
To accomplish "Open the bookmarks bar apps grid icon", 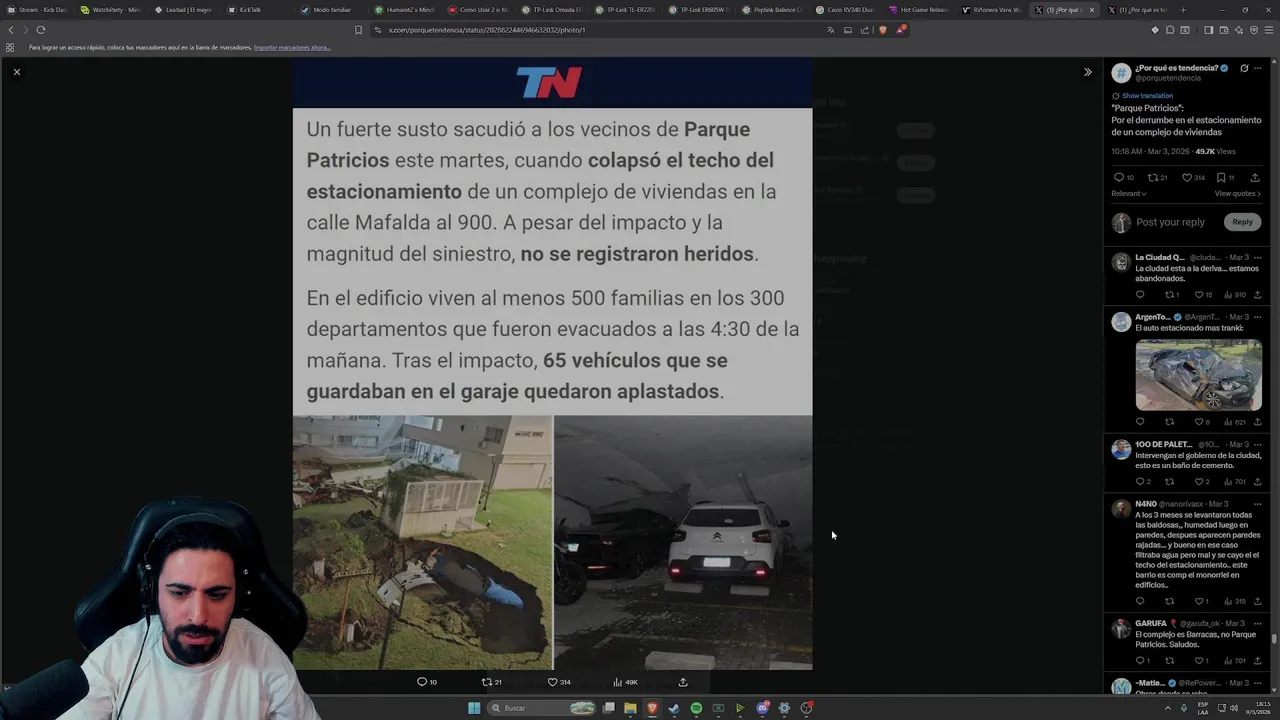I will click(10, 48).
